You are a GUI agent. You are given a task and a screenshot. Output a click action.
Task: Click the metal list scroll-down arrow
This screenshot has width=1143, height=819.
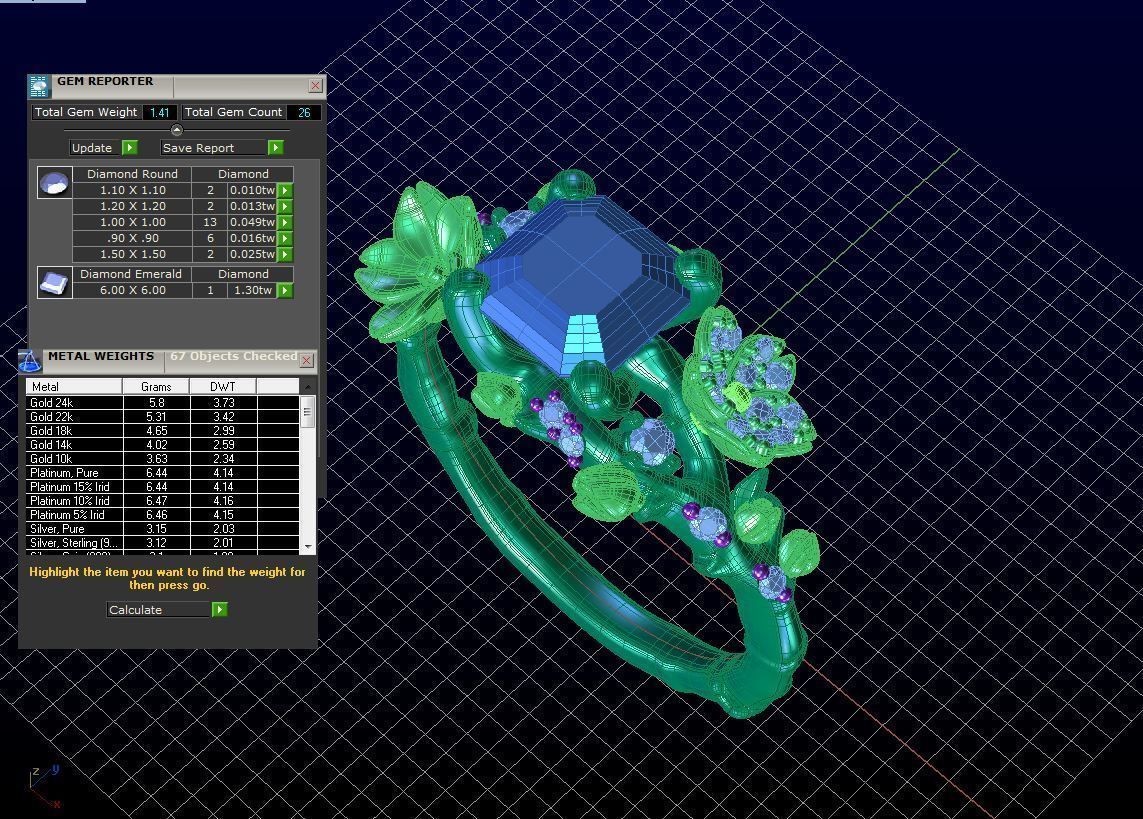(308, 546)
